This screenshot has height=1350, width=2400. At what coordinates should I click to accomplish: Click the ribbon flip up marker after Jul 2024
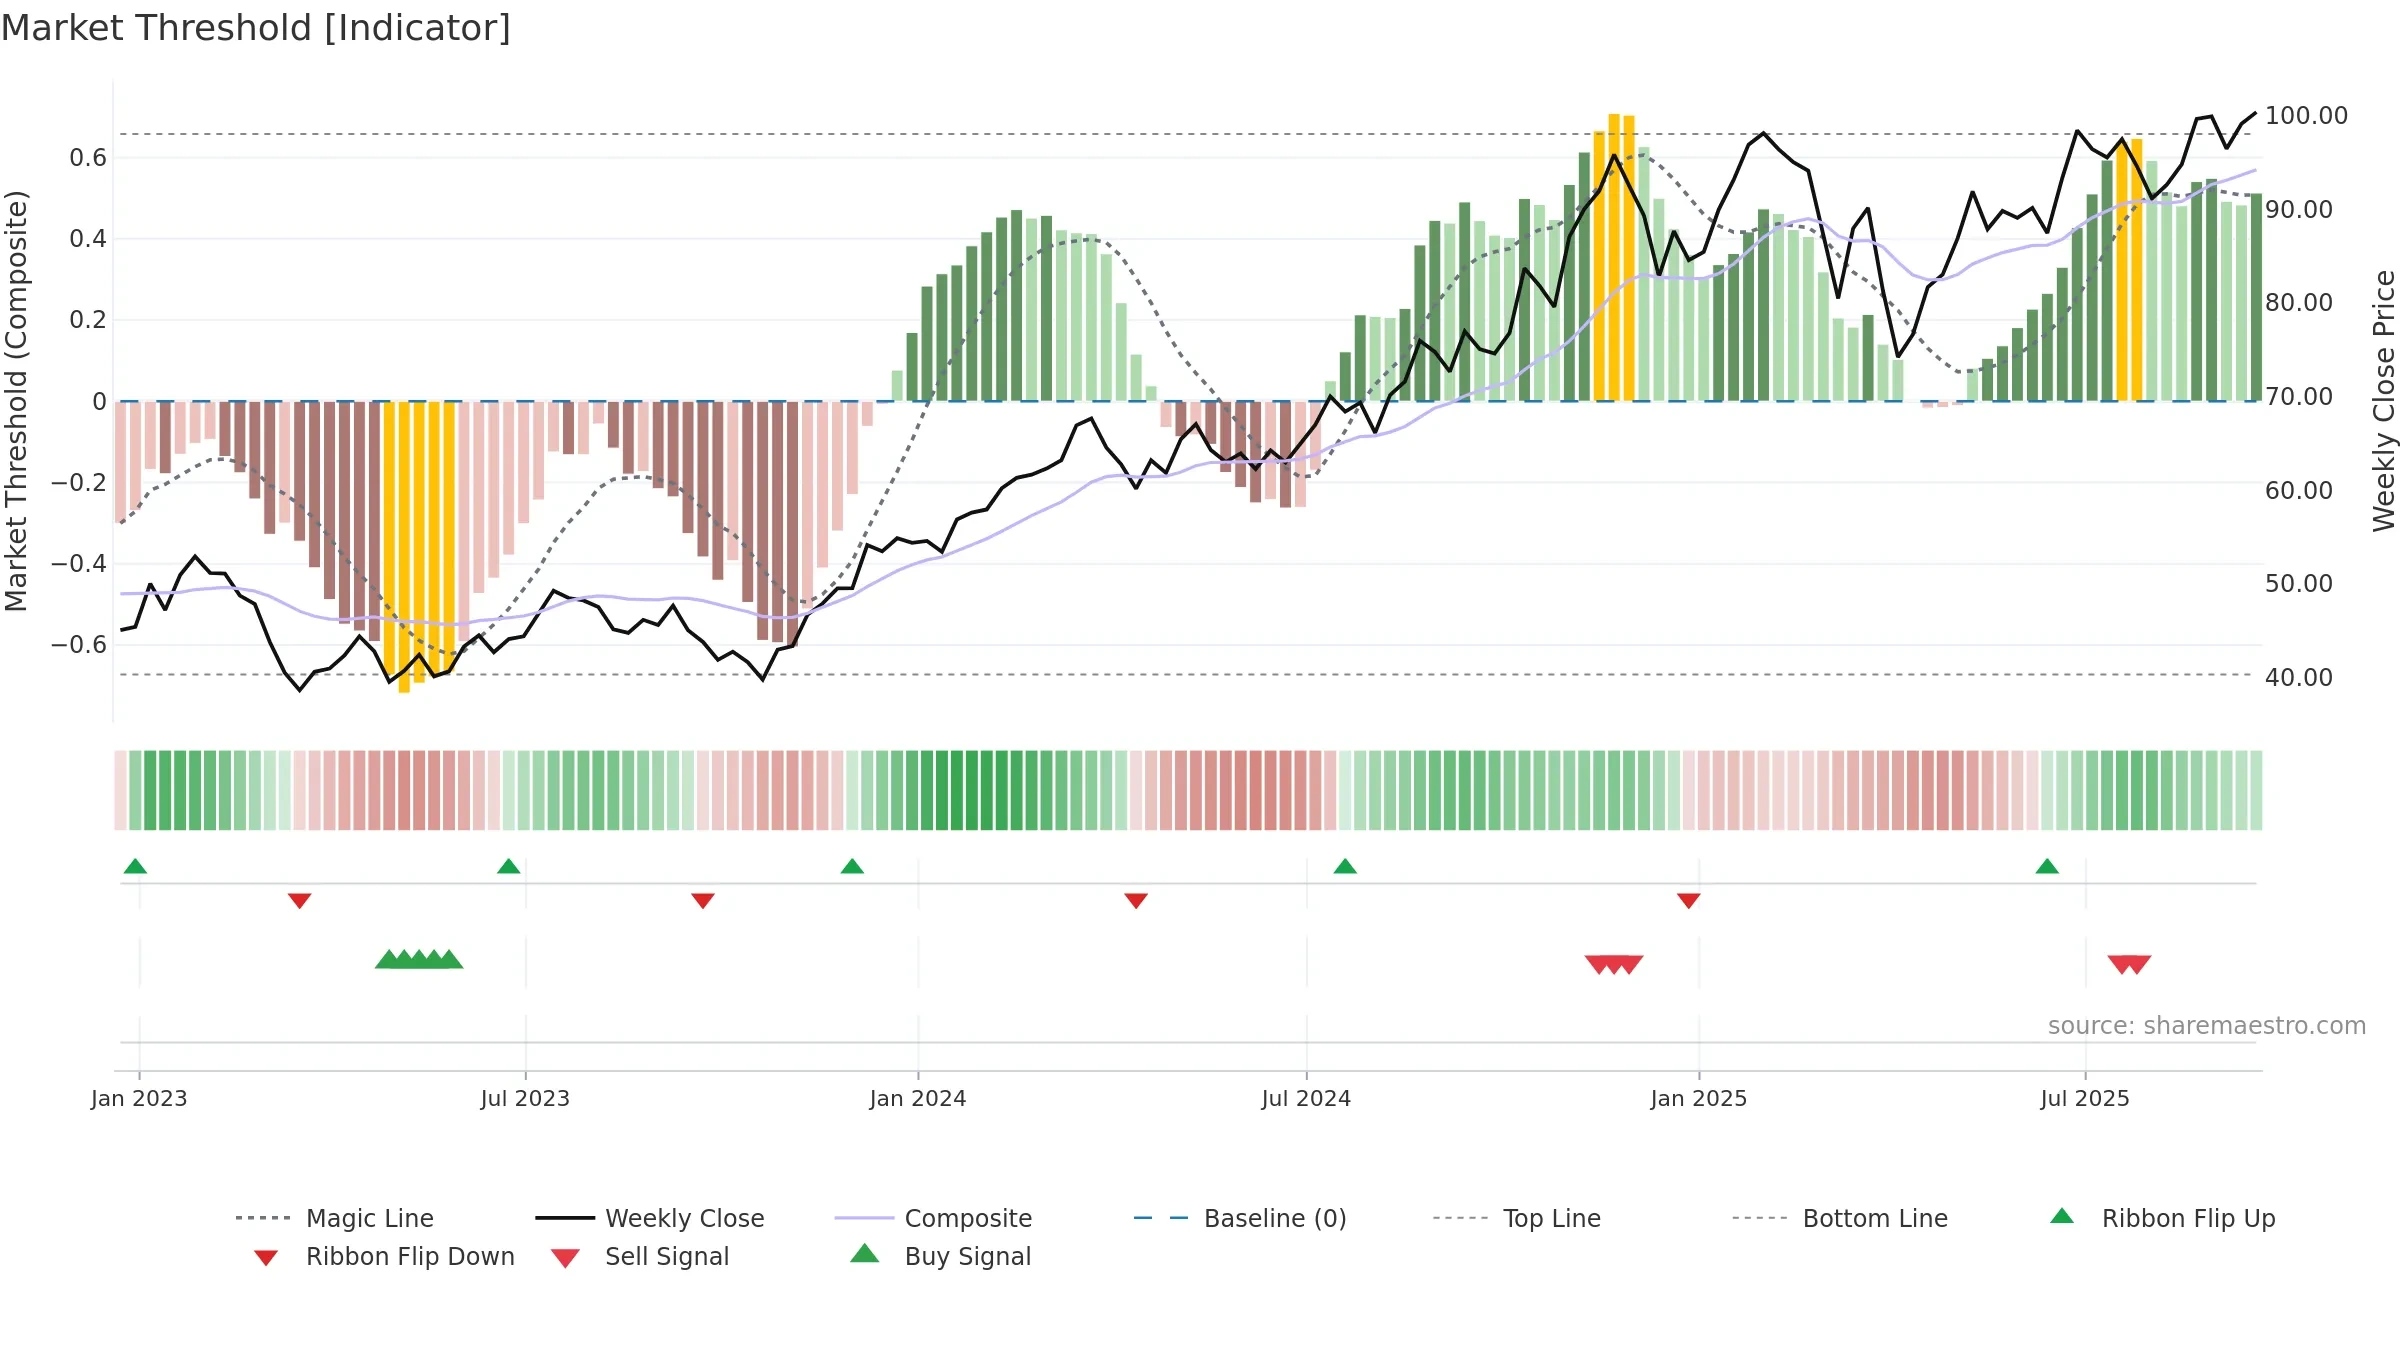1345,866
